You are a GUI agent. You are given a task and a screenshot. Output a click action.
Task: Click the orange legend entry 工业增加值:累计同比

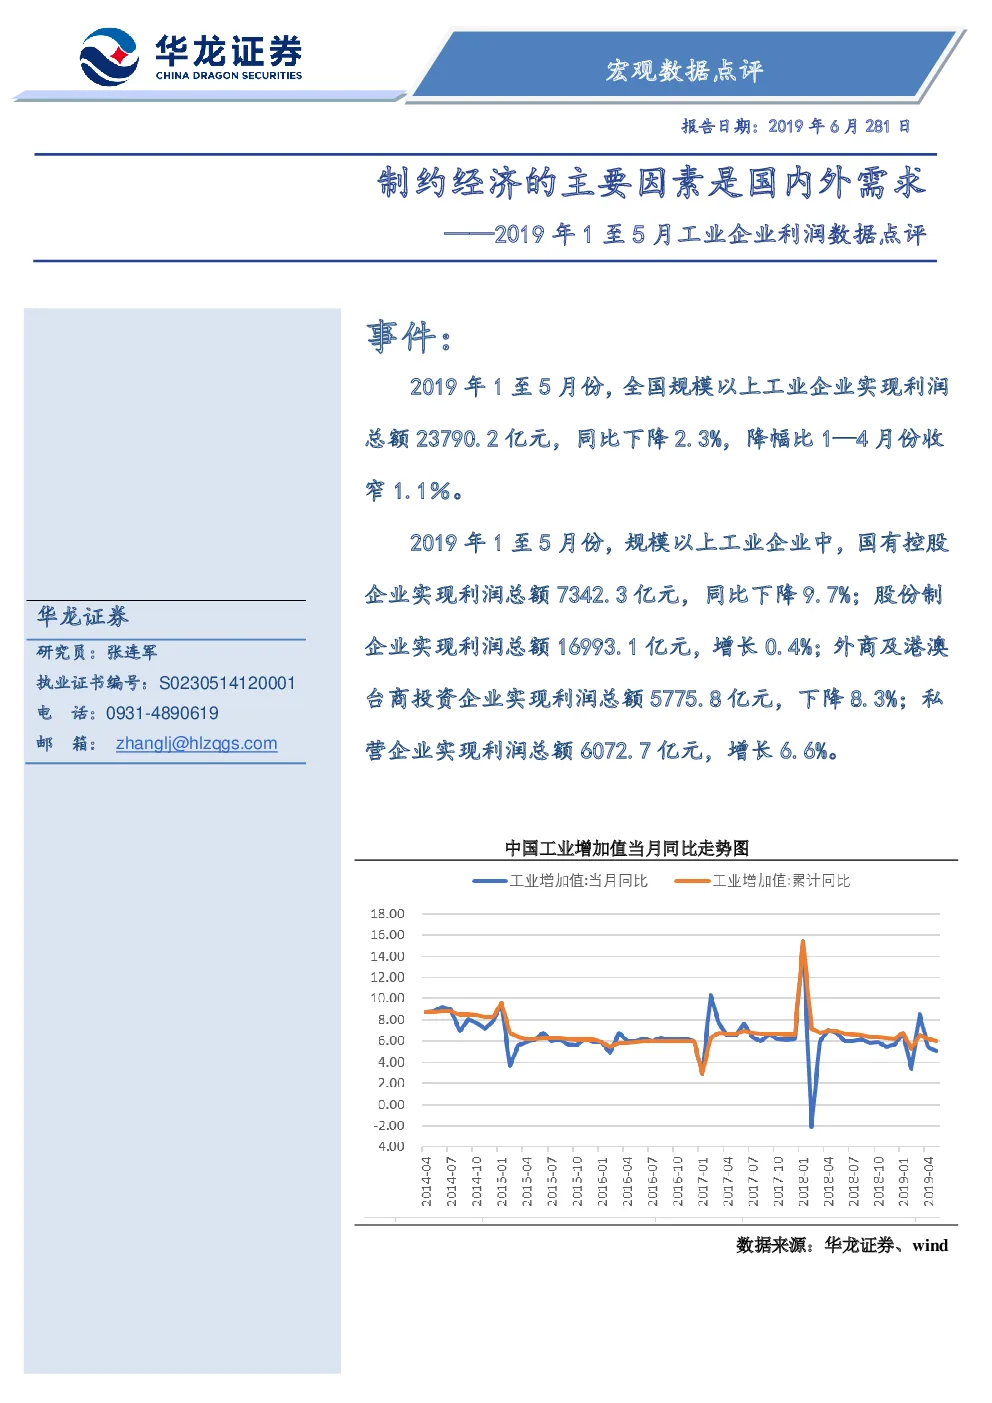pyautogui.click(x=763, y=881)
